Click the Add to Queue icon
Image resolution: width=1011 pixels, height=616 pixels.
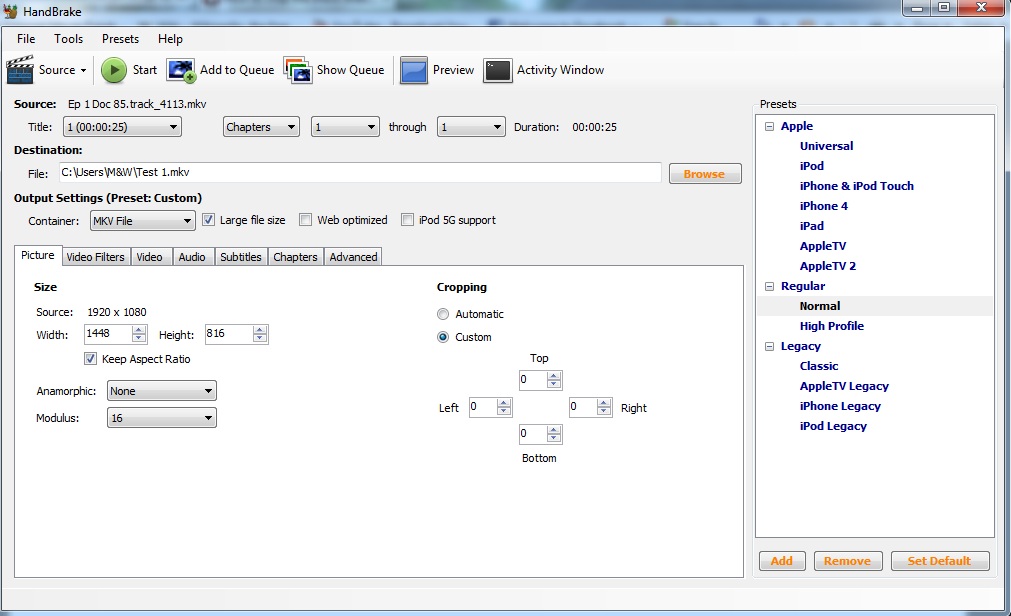181,70
